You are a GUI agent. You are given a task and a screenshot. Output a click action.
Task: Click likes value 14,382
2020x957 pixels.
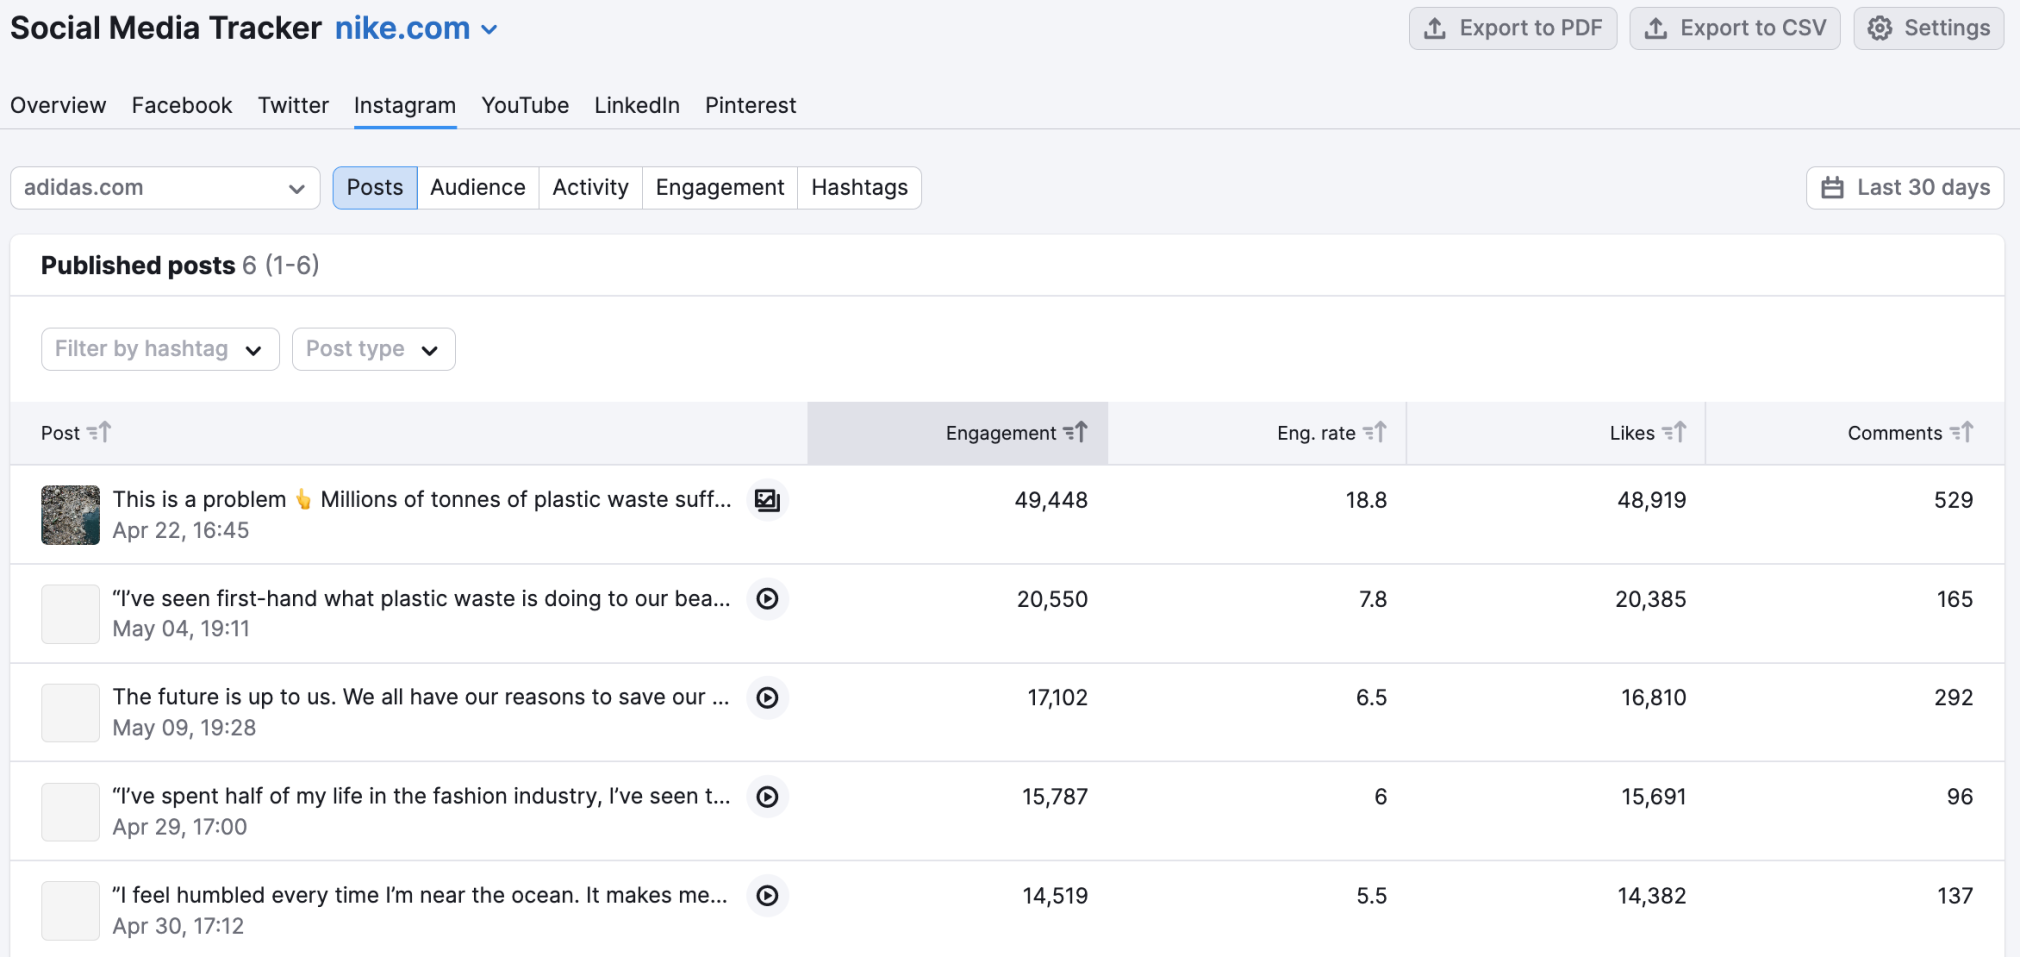point(1652,896)
